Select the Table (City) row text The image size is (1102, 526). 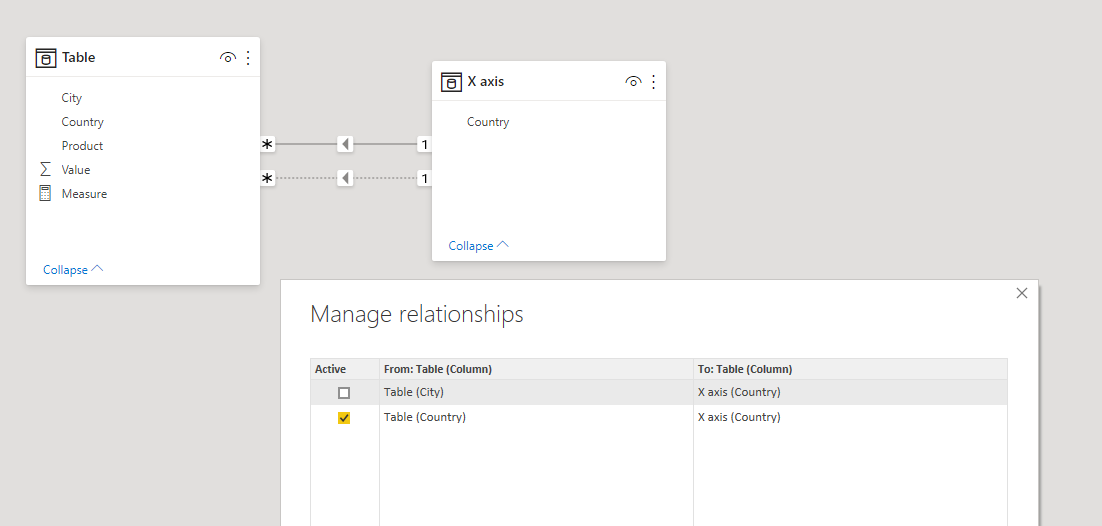[414, 392]
